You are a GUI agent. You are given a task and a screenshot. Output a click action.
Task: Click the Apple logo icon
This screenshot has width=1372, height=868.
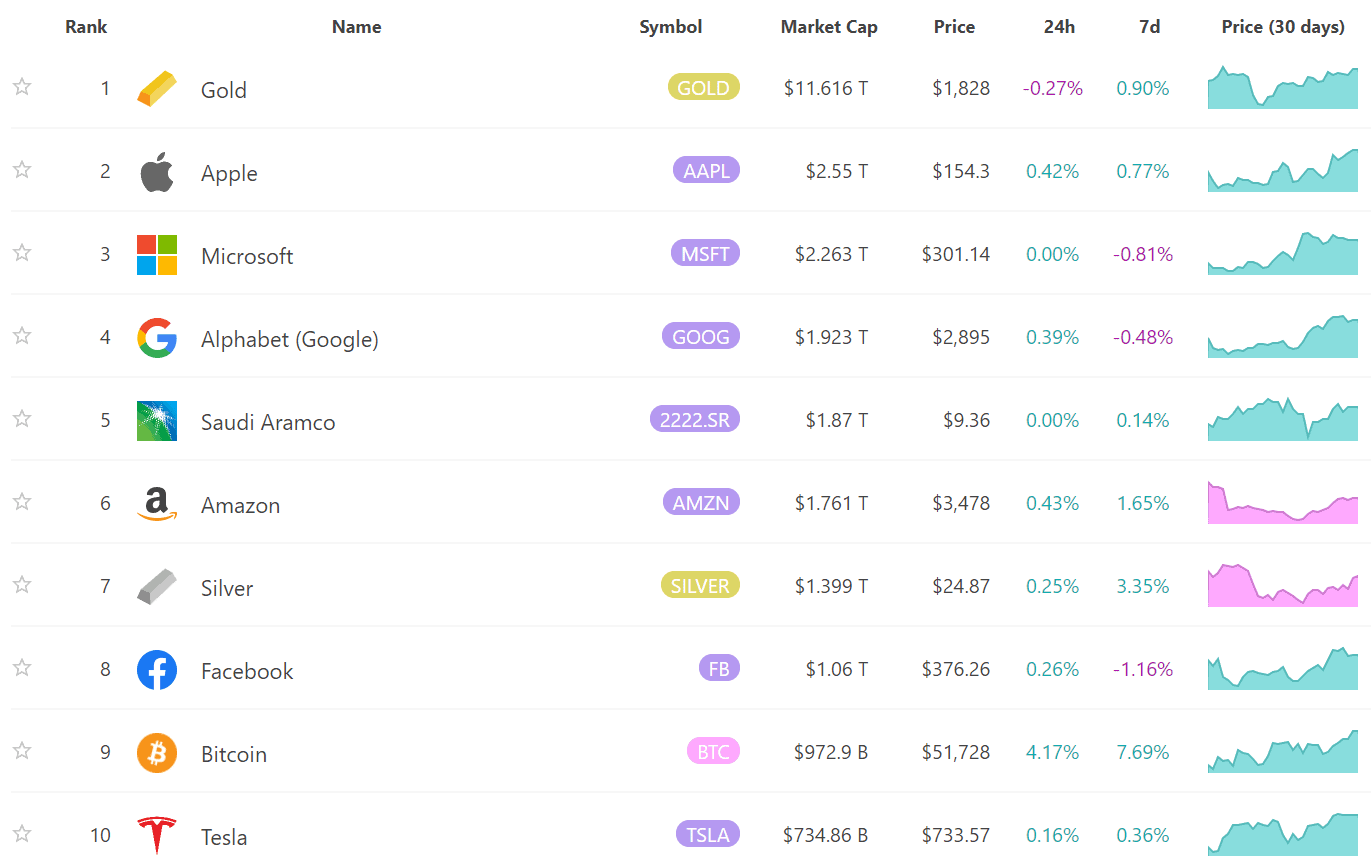pos(157,172)
